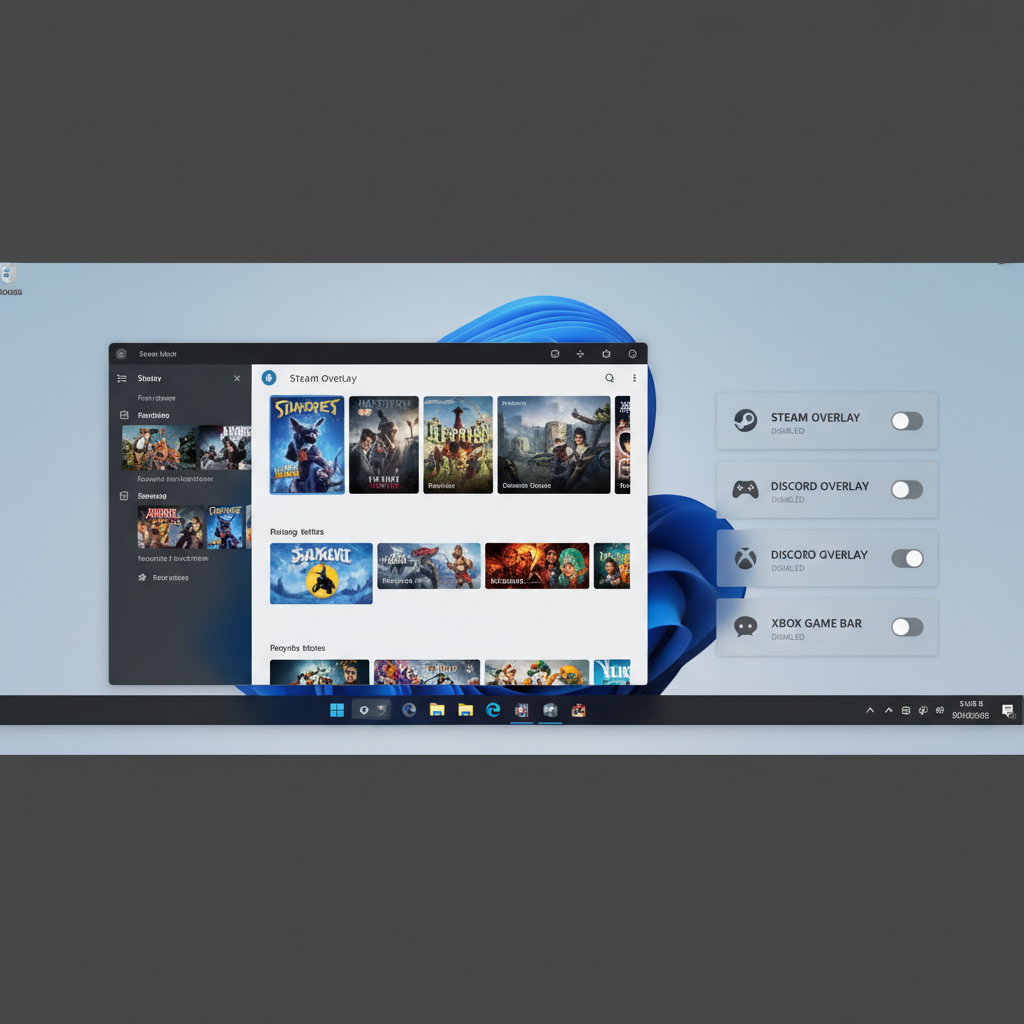
Task: Open search in Steam Overlay header
Action: click(x=609, y=378)
